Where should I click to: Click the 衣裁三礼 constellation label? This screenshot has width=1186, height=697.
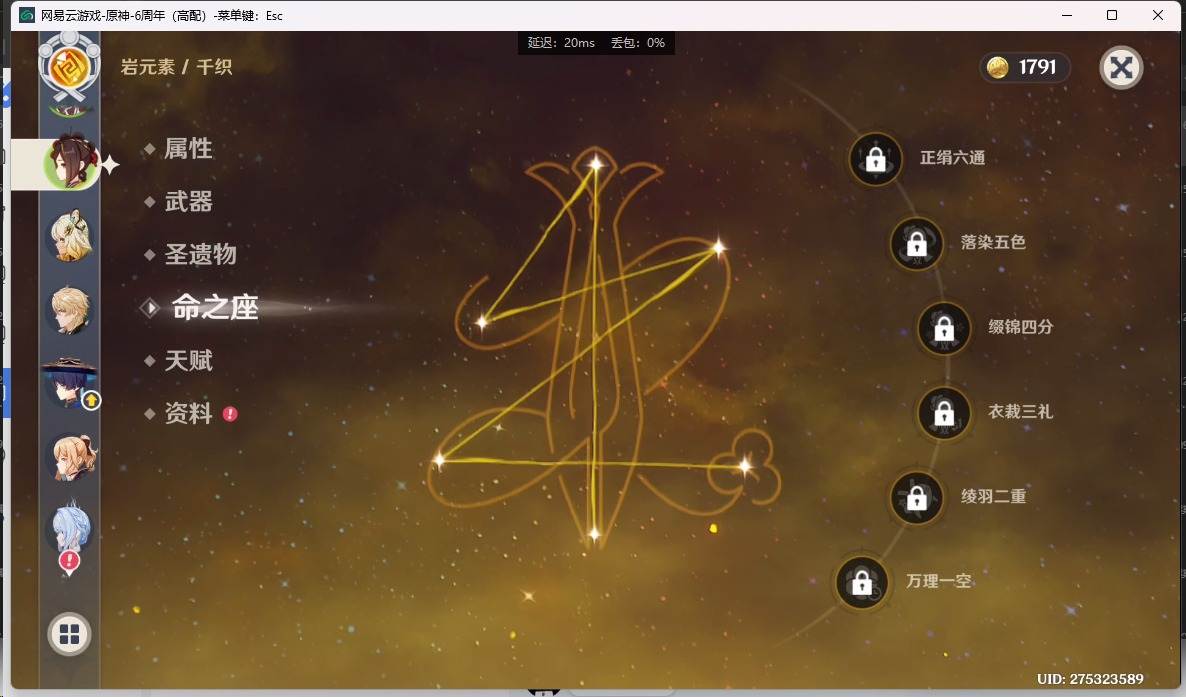pos(1020,412)
